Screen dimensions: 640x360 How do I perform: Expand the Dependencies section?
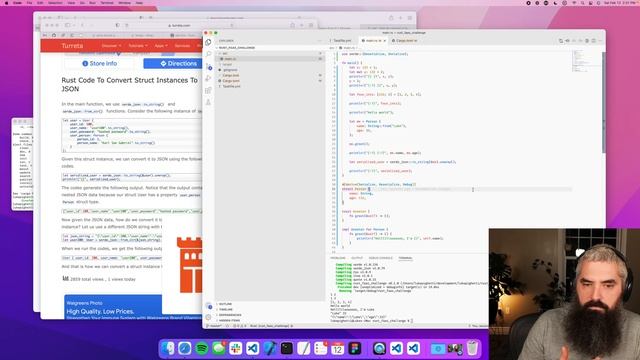[x=270, y=315]
